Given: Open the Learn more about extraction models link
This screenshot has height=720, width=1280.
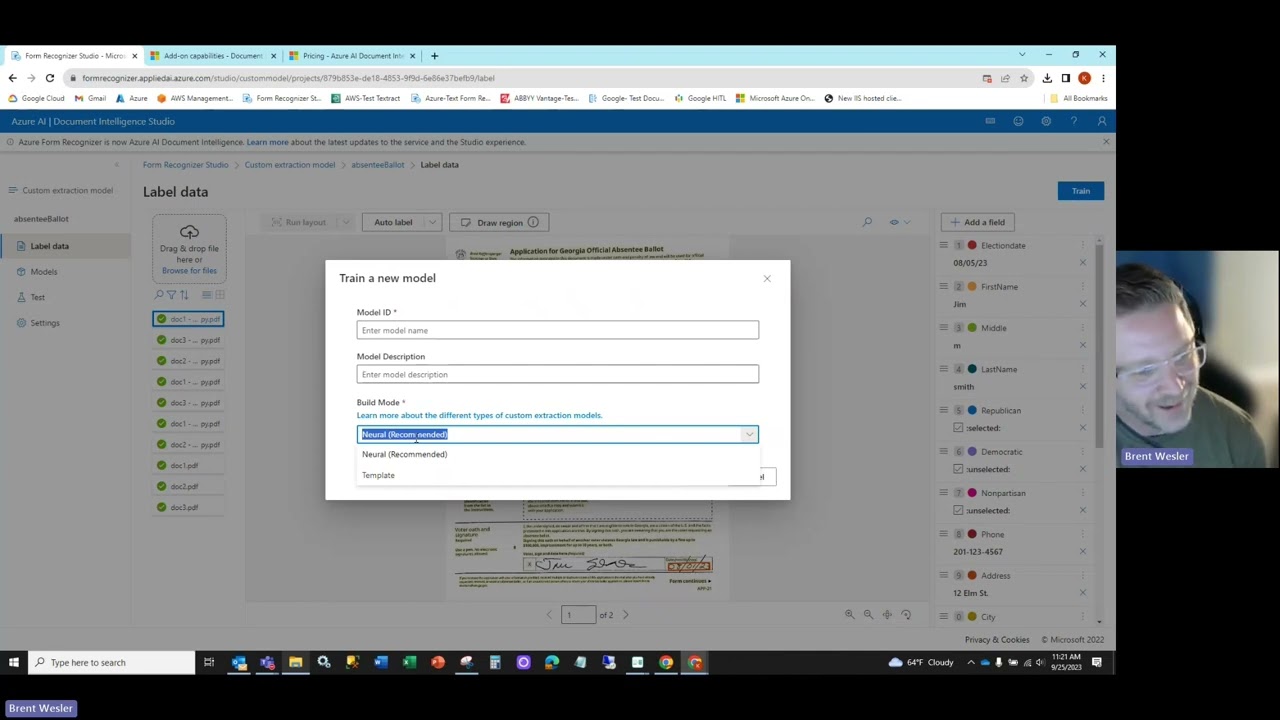Looking at the screenshot, I should (x=479, y=415).
